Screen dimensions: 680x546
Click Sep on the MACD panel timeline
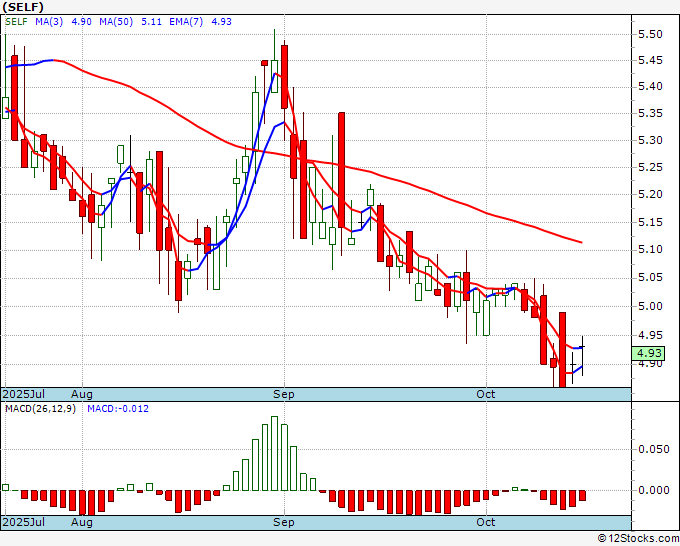point(284,522)
